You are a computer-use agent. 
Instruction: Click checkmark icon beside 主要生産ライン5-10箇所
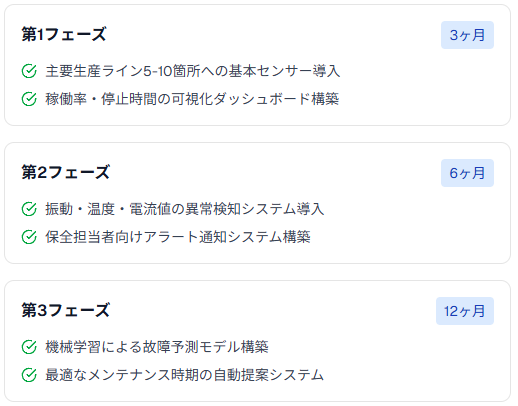29,71
